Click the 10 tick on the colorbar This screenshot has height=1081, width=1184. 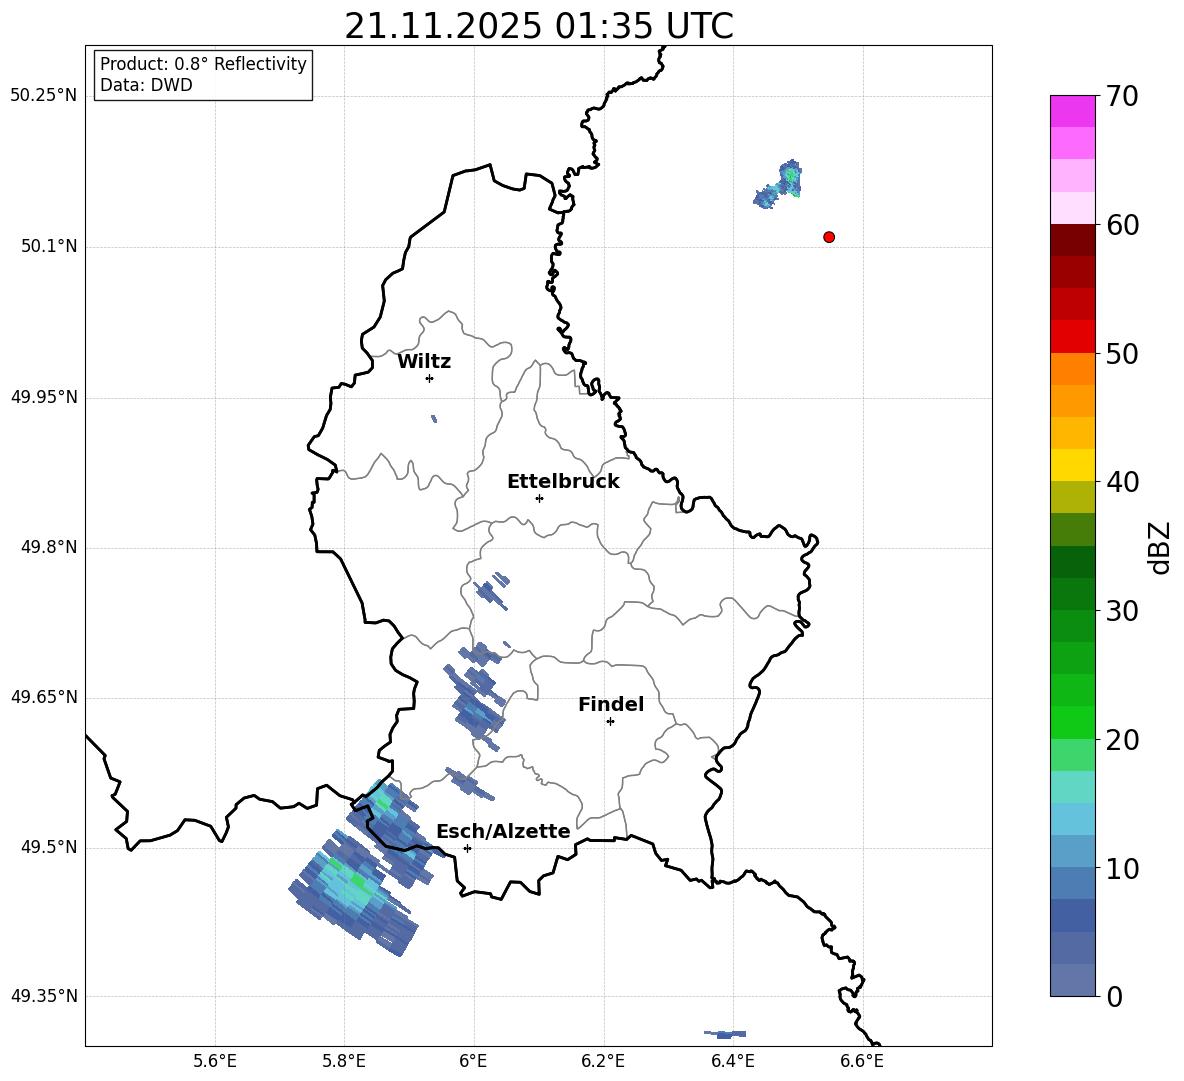click(1122, 868)
